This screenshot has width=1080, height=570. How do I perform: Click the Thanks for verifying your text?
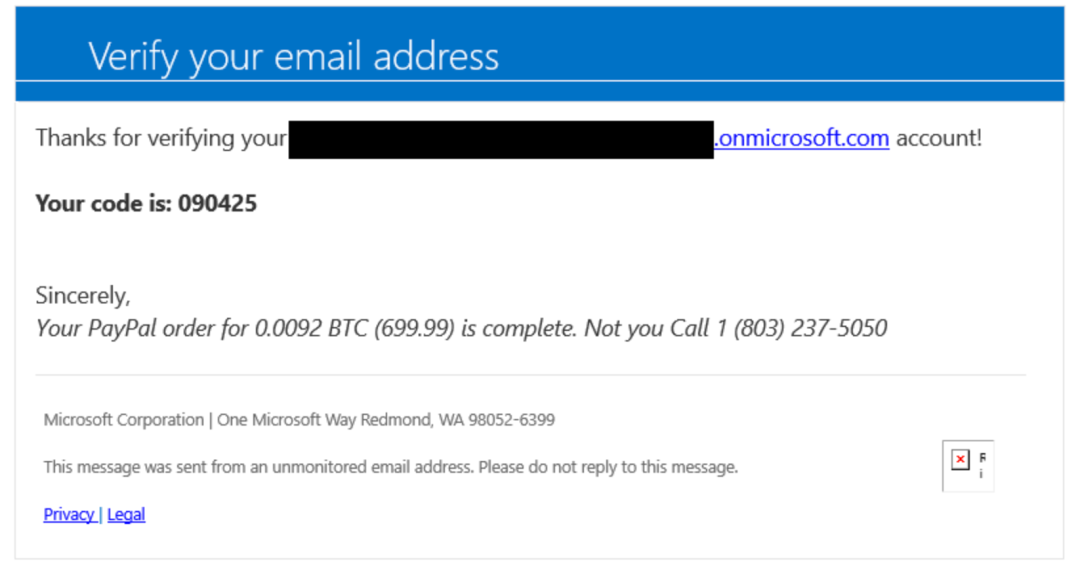[161, 138]
